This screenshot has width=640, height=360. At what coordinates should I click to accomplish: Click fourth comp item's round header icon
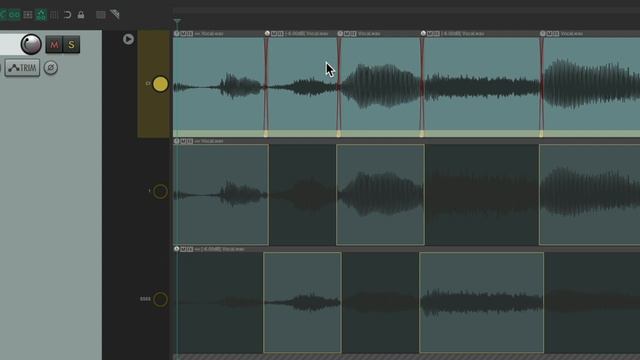coord(423,33)
